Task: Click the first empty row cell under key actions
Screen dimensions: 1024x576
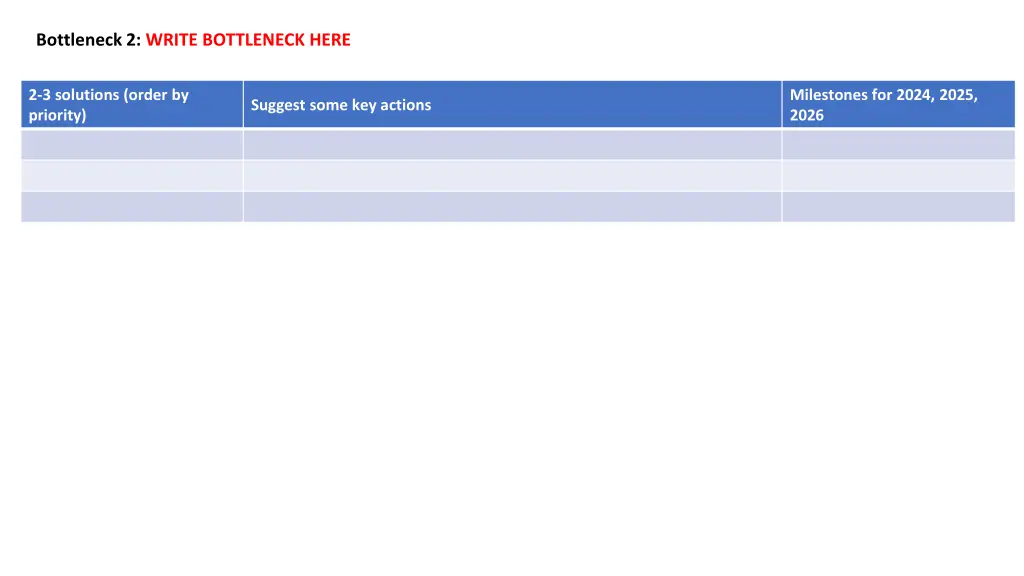Action: tap(513, 144)
